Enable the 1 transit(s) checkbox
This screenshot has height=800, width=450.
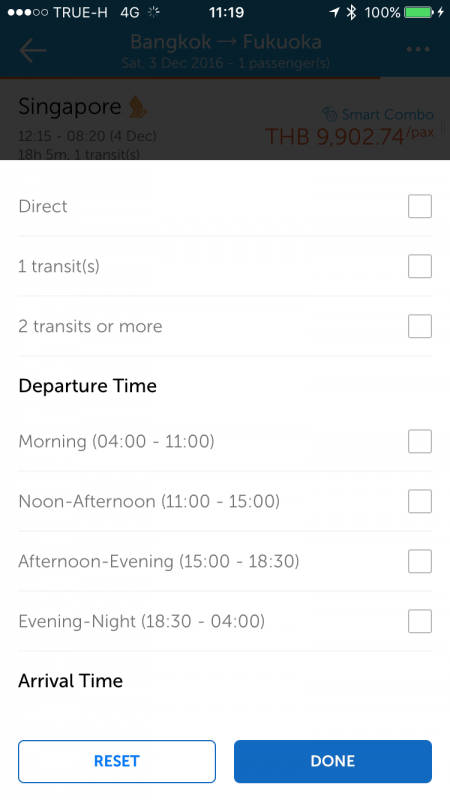coord(420,266)
